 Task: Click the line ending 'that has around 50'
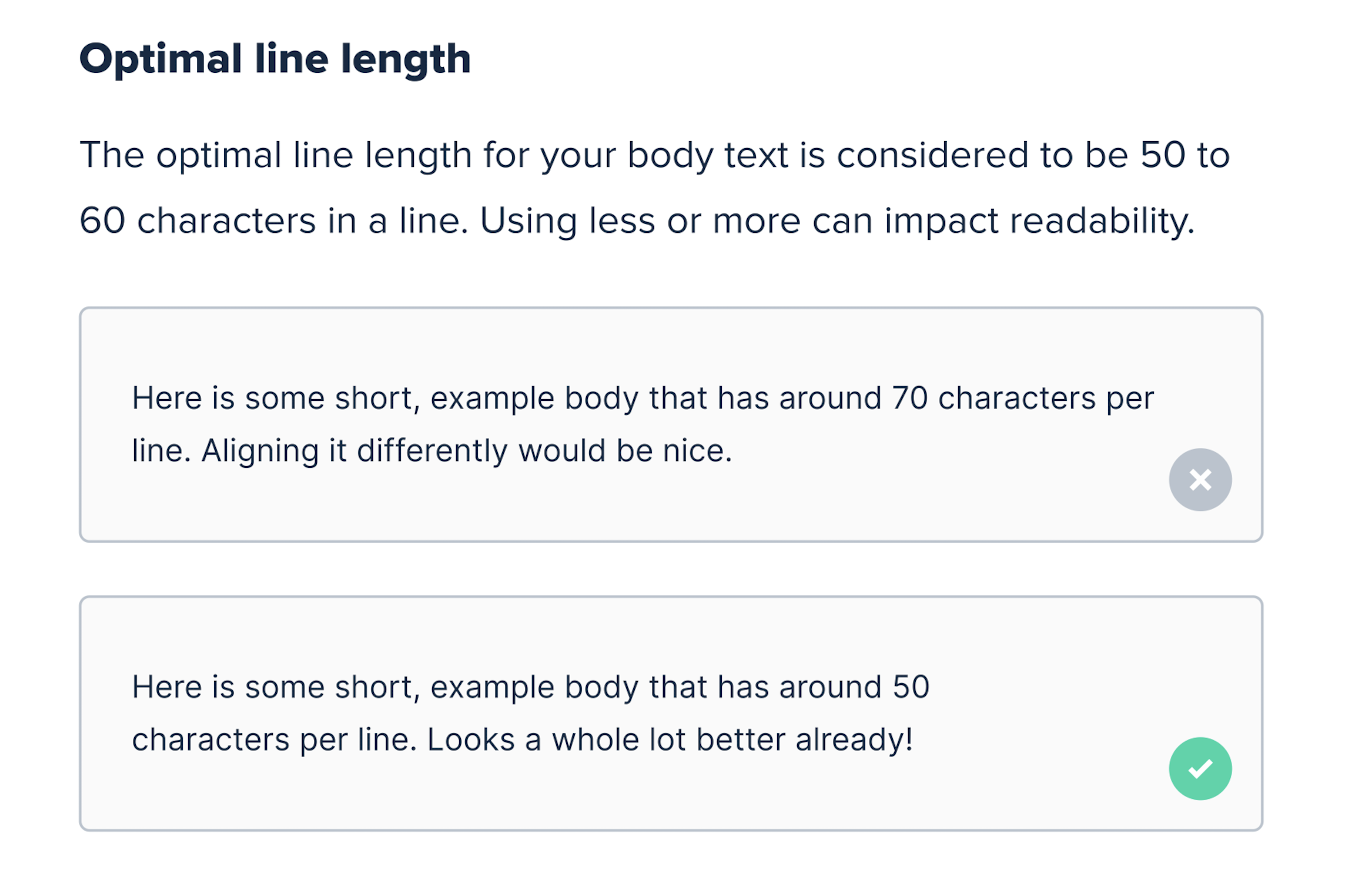point(531,687)
